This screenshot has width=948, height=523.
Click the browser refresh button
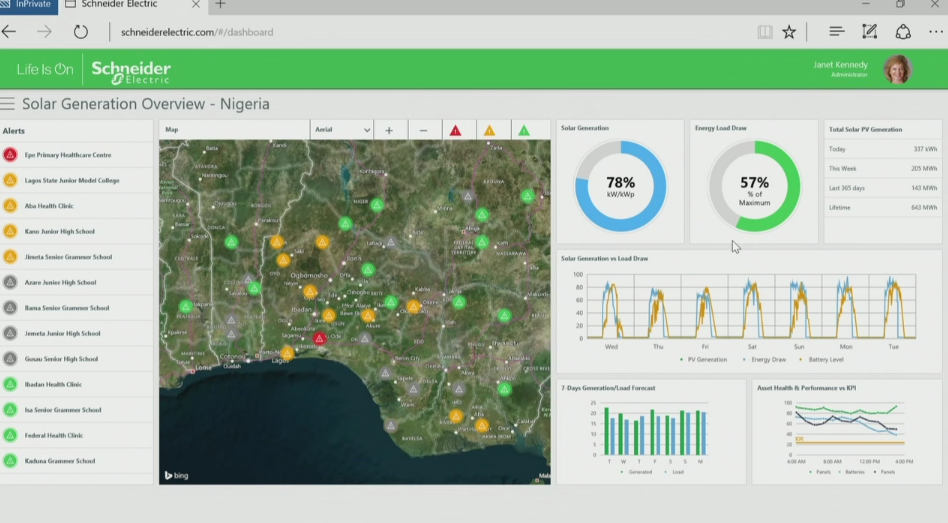[x=80, y=32]
